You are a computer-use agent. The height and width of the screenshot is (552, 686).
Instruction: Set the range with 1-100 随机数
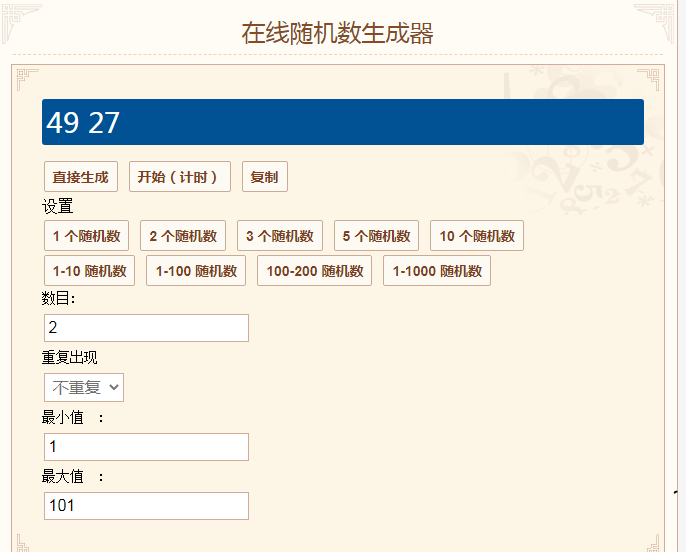point(196,271)
